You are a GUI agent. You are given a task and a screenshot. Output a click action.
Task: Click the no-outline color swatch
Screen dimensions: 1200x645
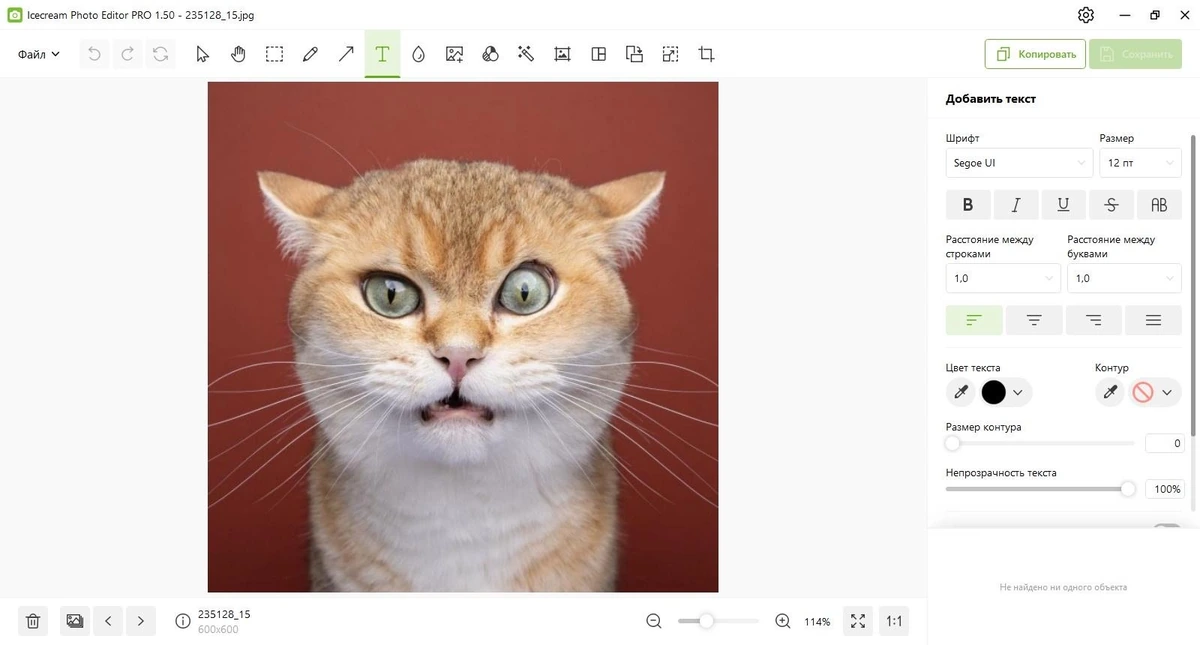pos(1142,393)
